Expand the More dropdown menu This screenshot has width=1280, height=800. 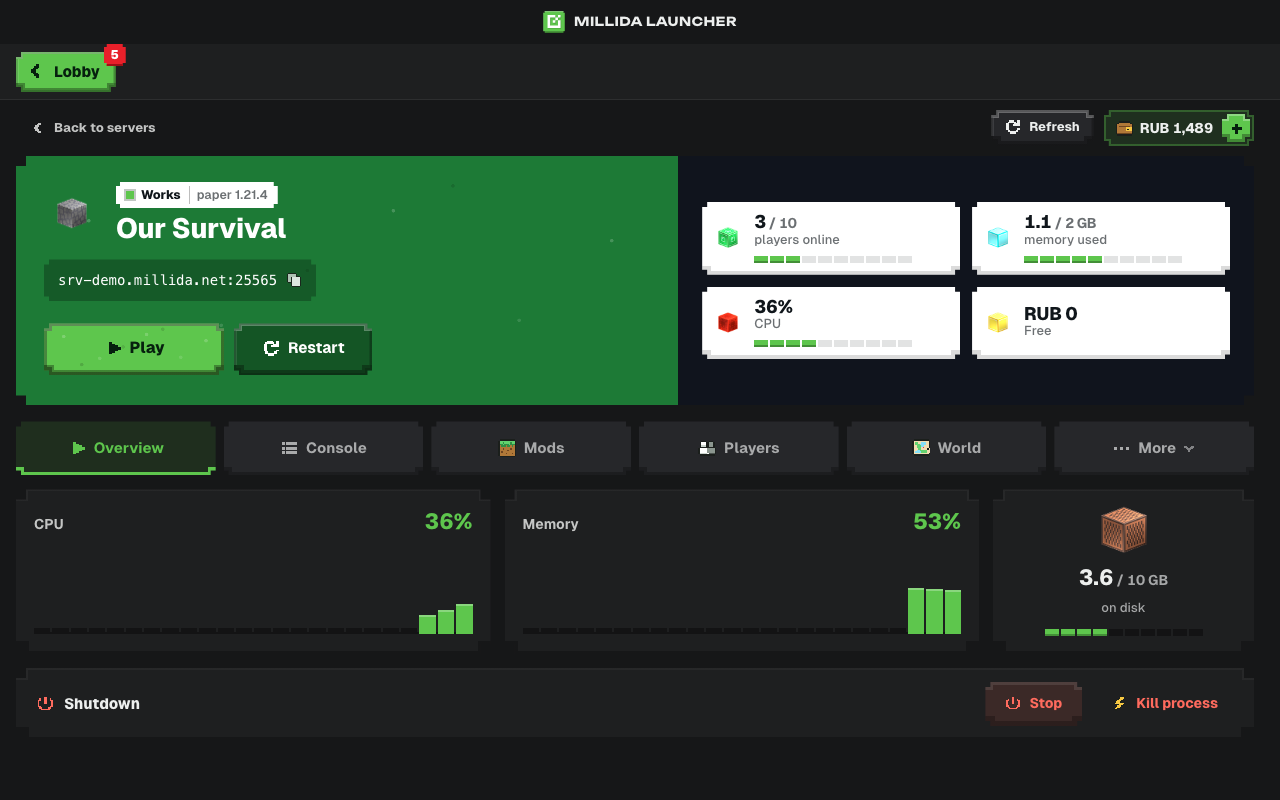pyautogui.click(x=1154, y=447)
